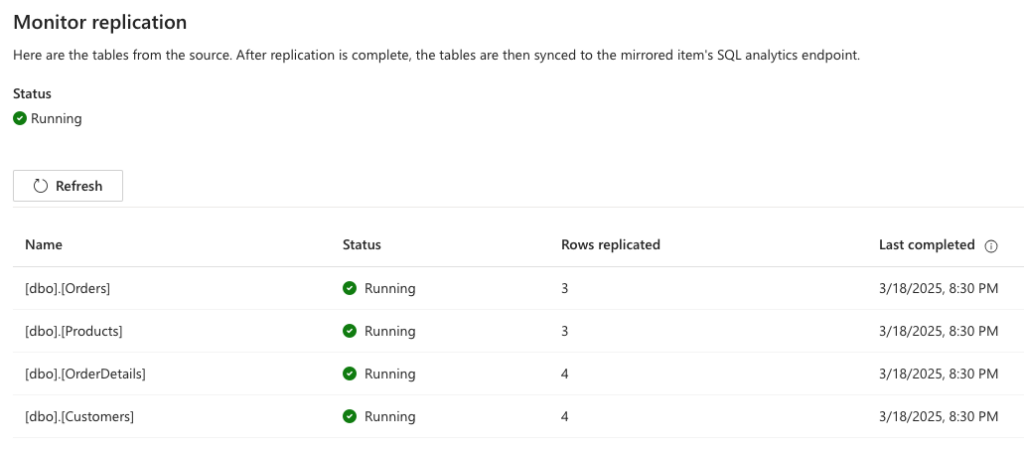The width and height of the screenshot is (1024, 451).
Task: Click the Products row green check icon
Action: (349, 331)
